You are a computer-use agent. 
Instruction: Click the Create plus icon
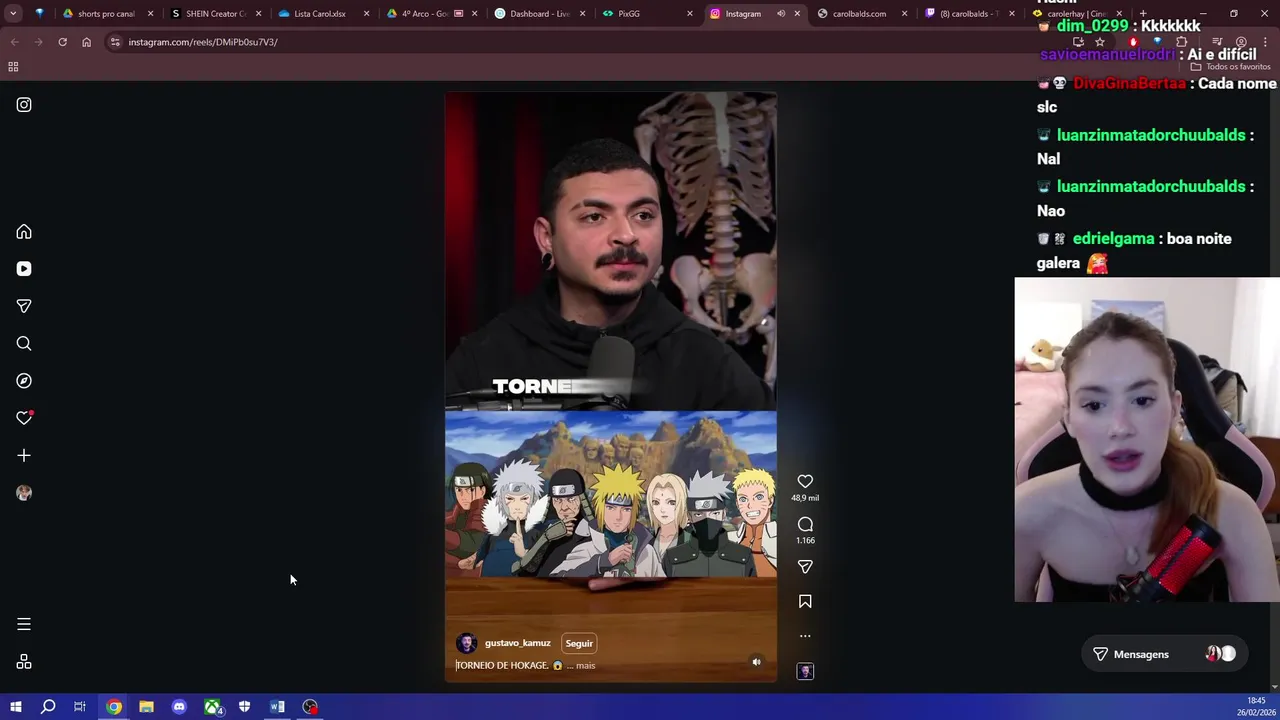(x=24, y=456)
